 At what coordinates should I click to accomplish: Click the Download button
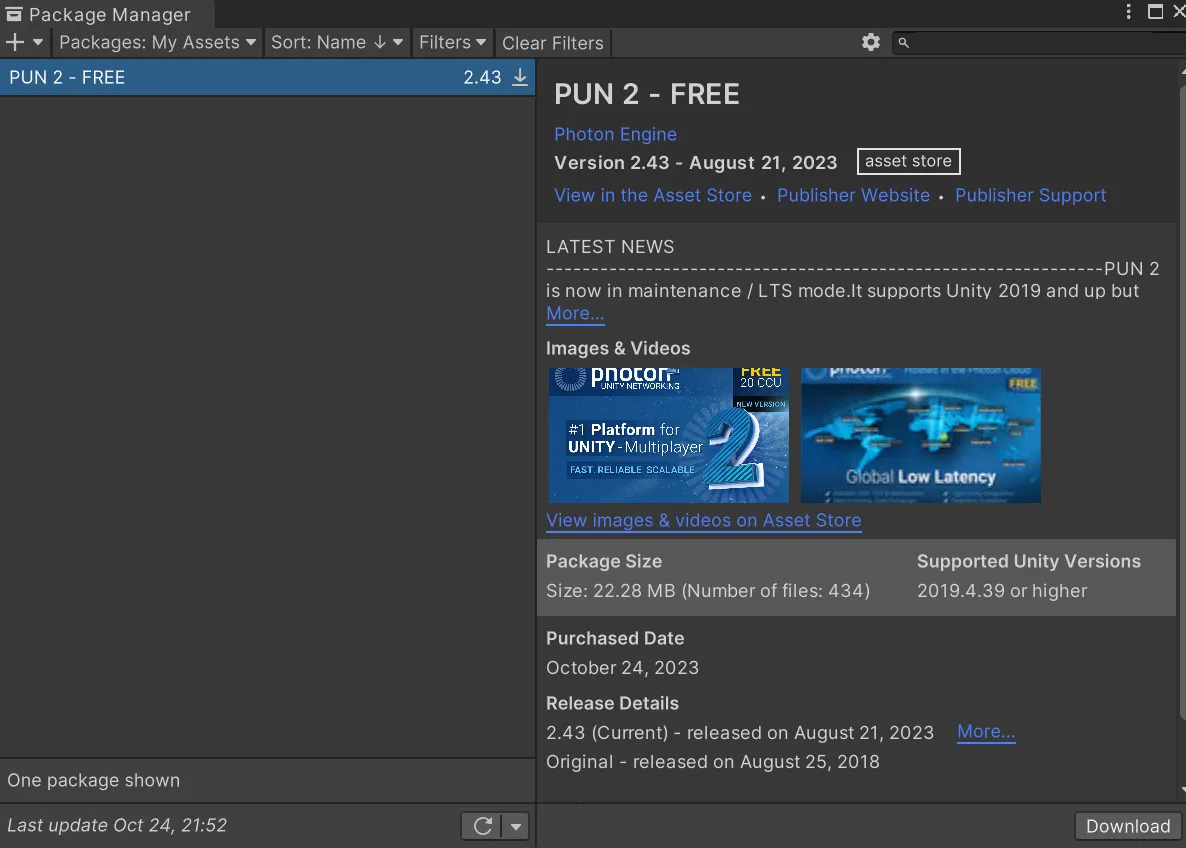tap(1127, 826)
